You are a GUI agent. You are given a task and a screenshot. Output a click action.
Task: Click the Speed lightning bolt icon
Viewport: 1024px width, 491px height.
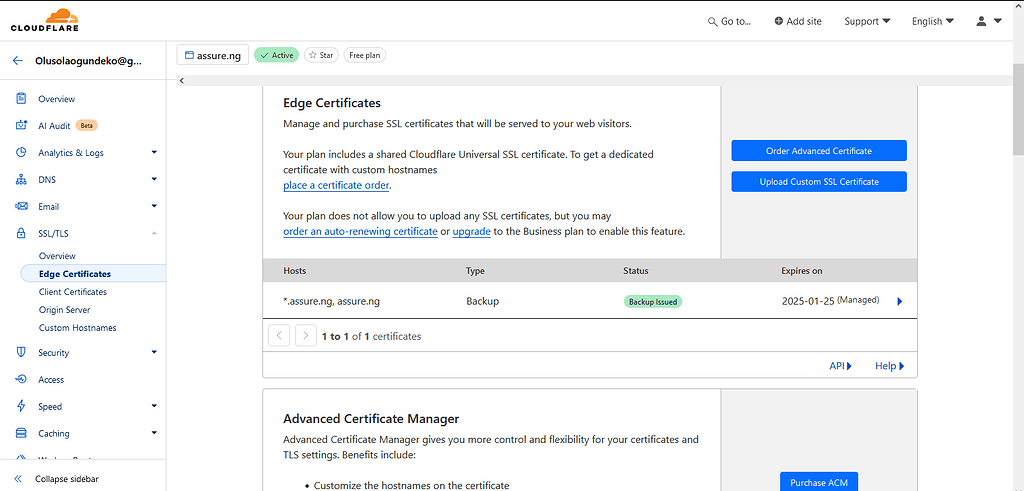click(21, 407)
